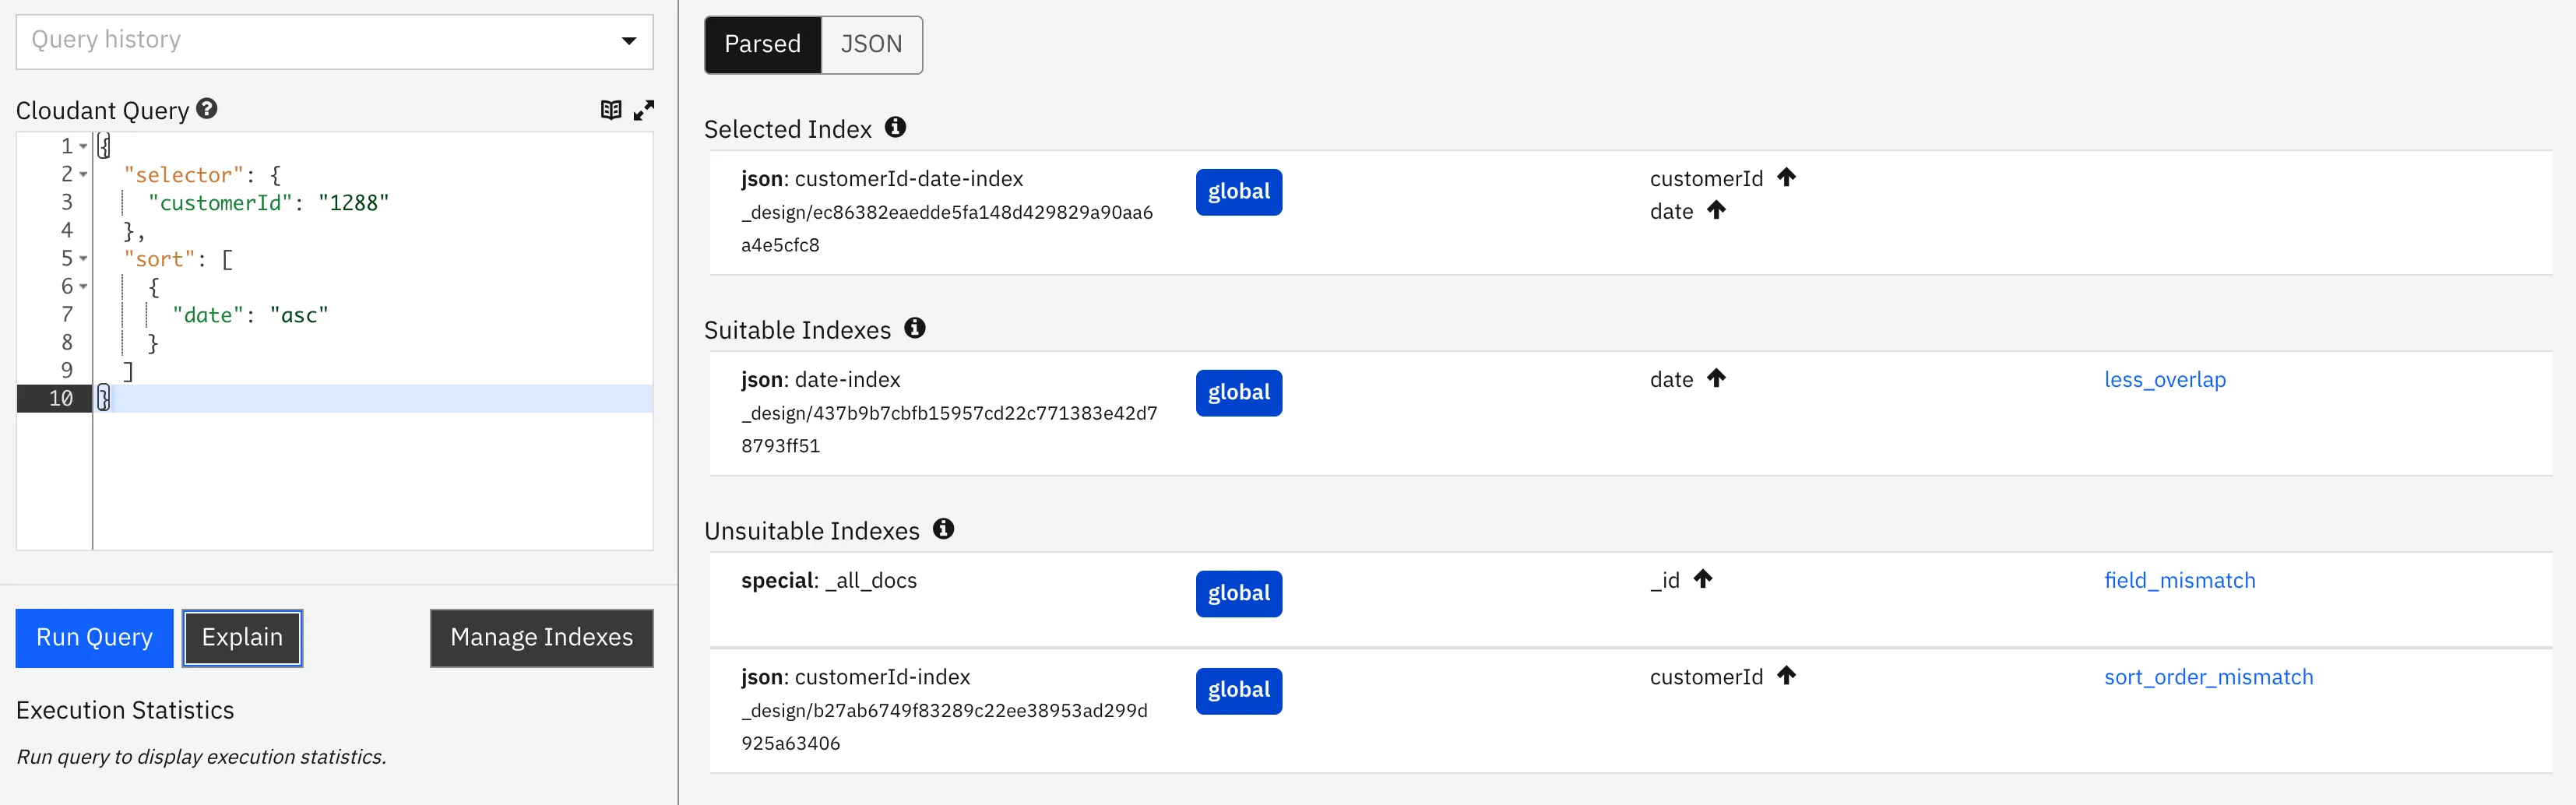Click the global badge in date-index row
The height and width of the screenshot is (805, 2576).
click(x=1238, y=393)
